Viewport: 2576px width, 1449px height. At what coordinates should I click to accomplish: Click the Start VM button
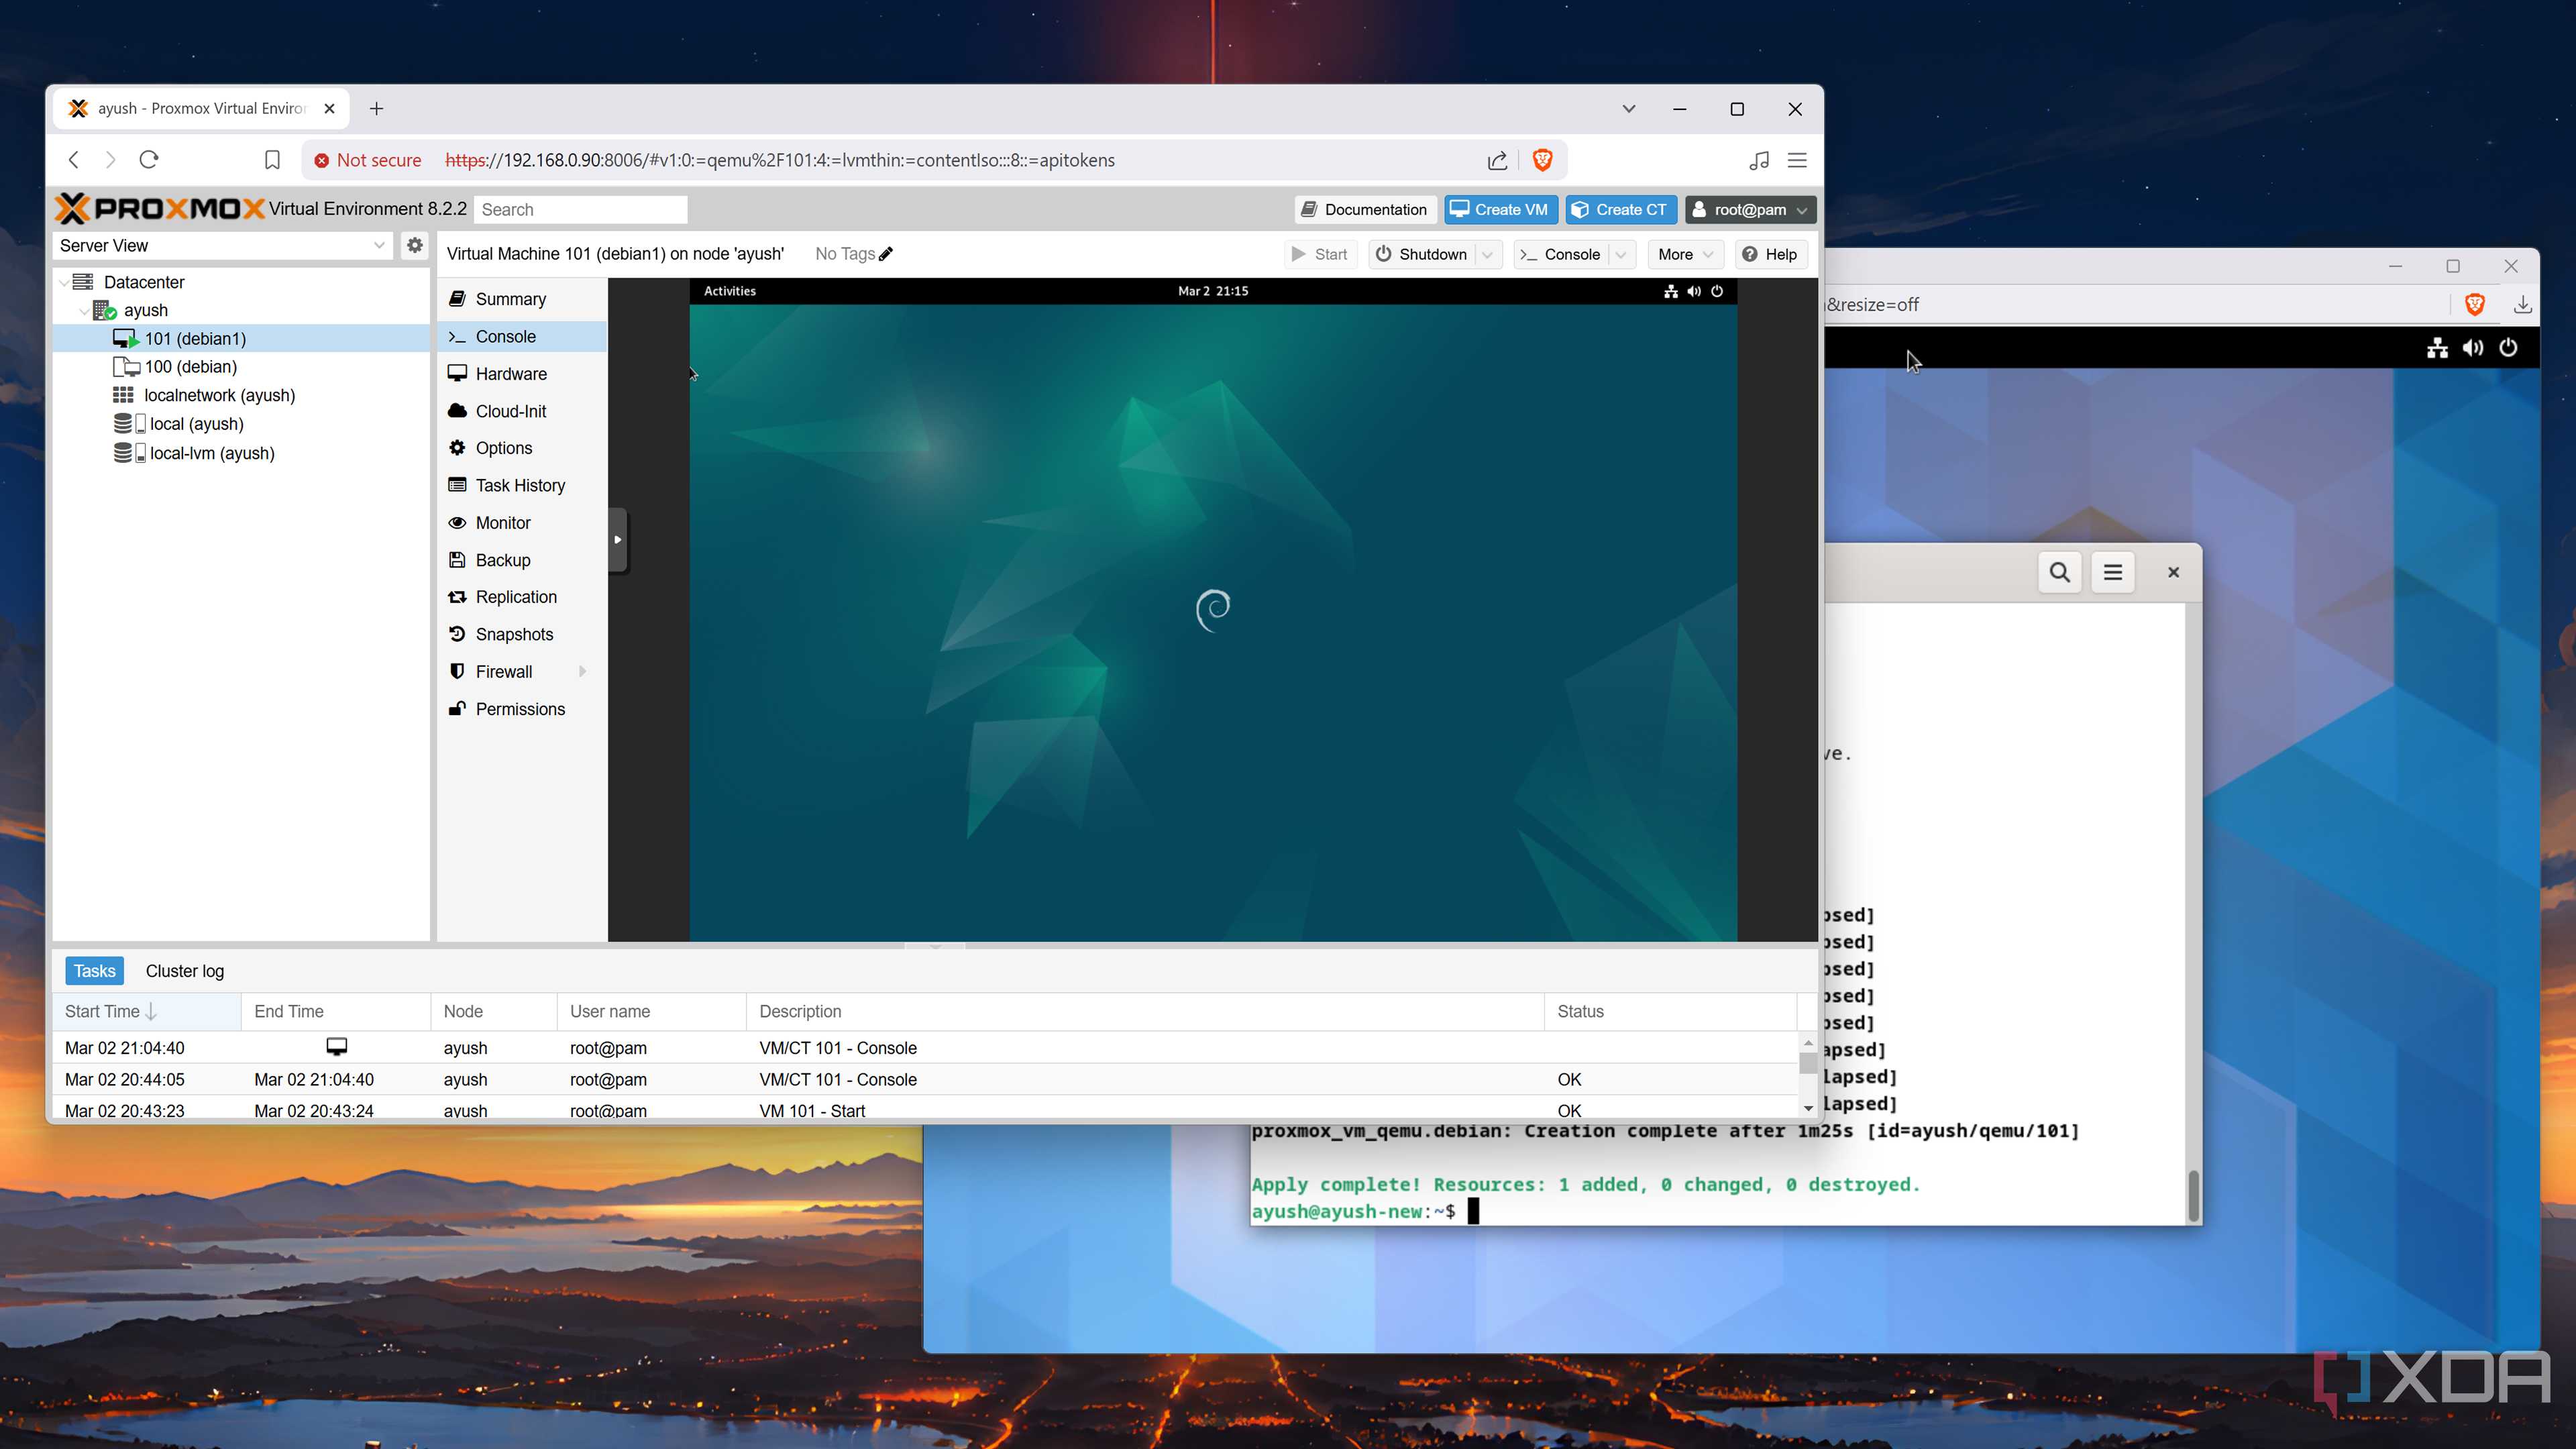[1320, 254]
